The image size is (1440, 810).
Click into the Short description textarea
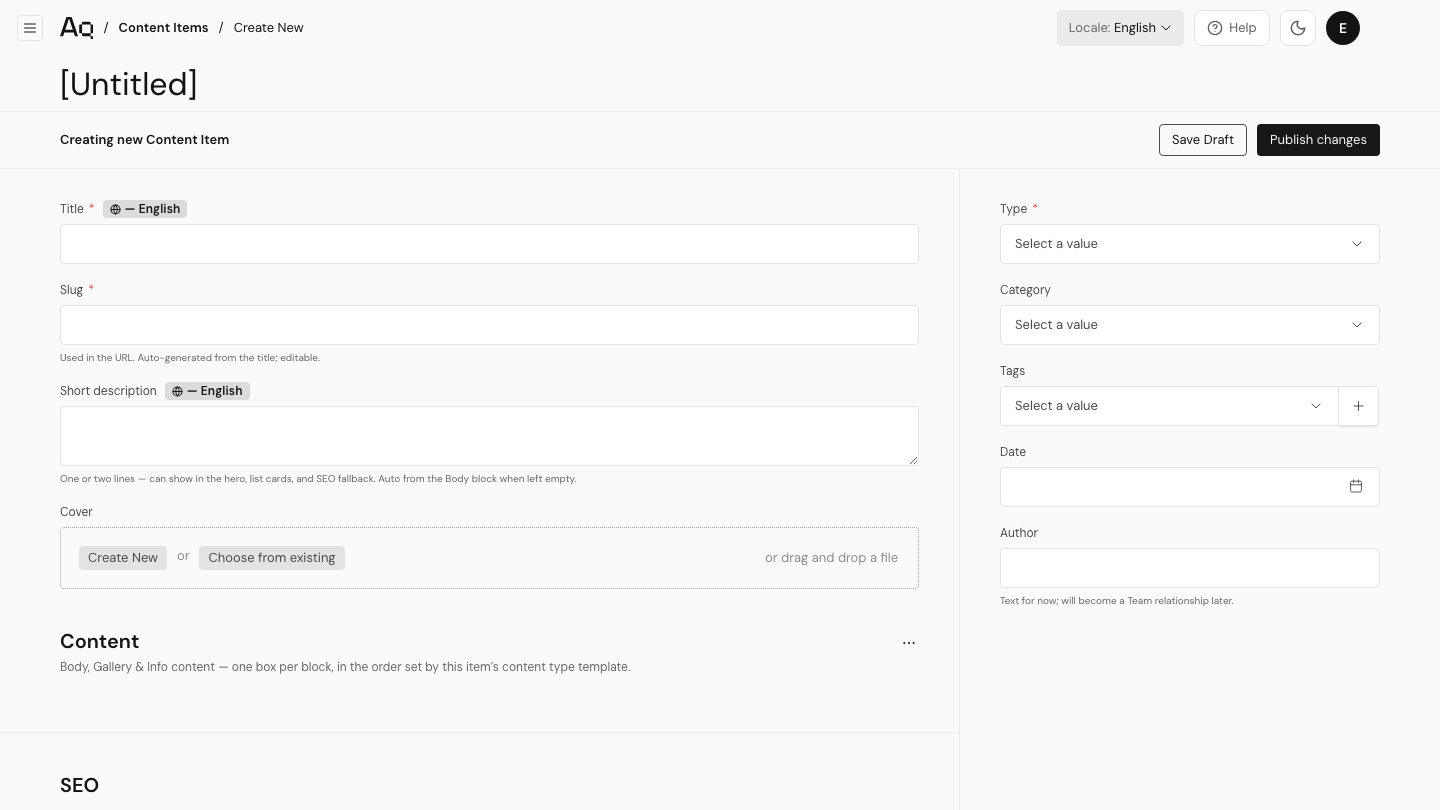pos(489,436)
